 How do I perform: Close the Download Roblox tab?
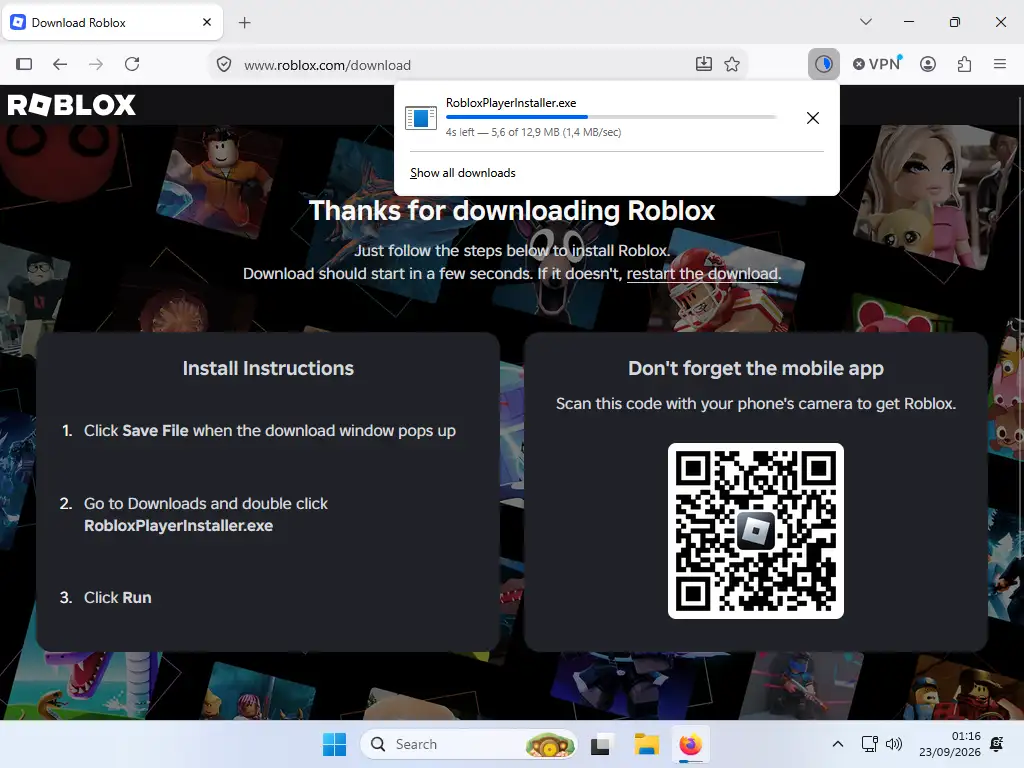click(207, 22)
